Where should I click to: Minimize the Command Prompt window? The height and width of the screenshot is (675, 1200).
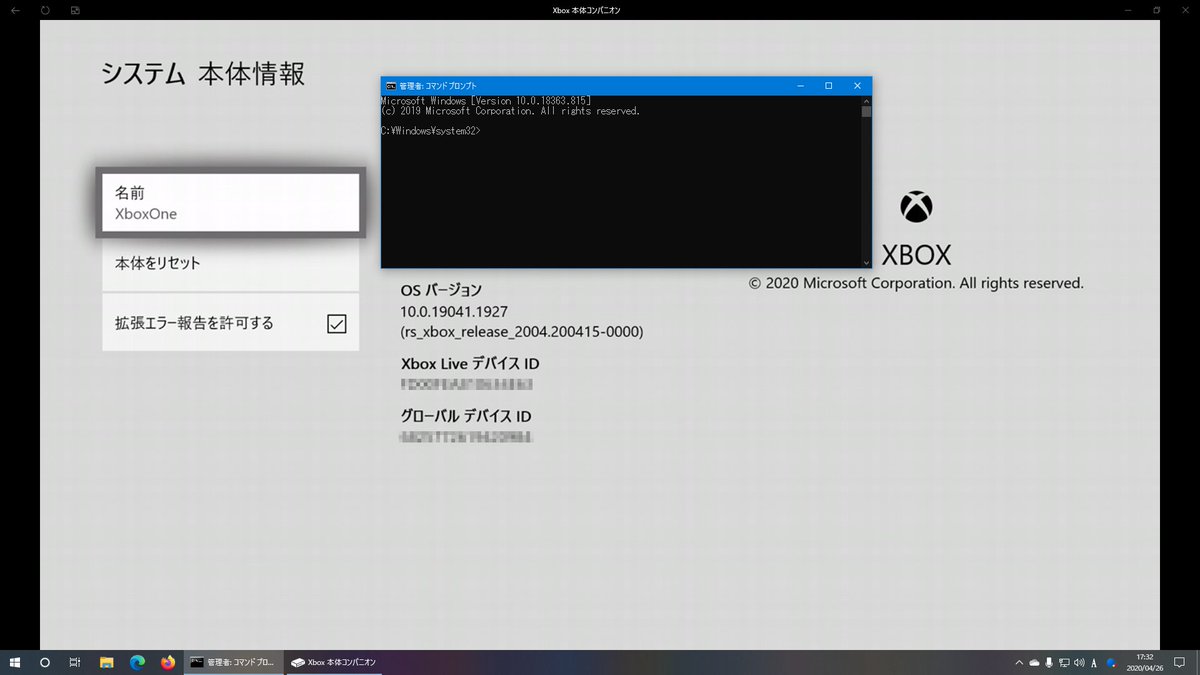coord(799,86)
